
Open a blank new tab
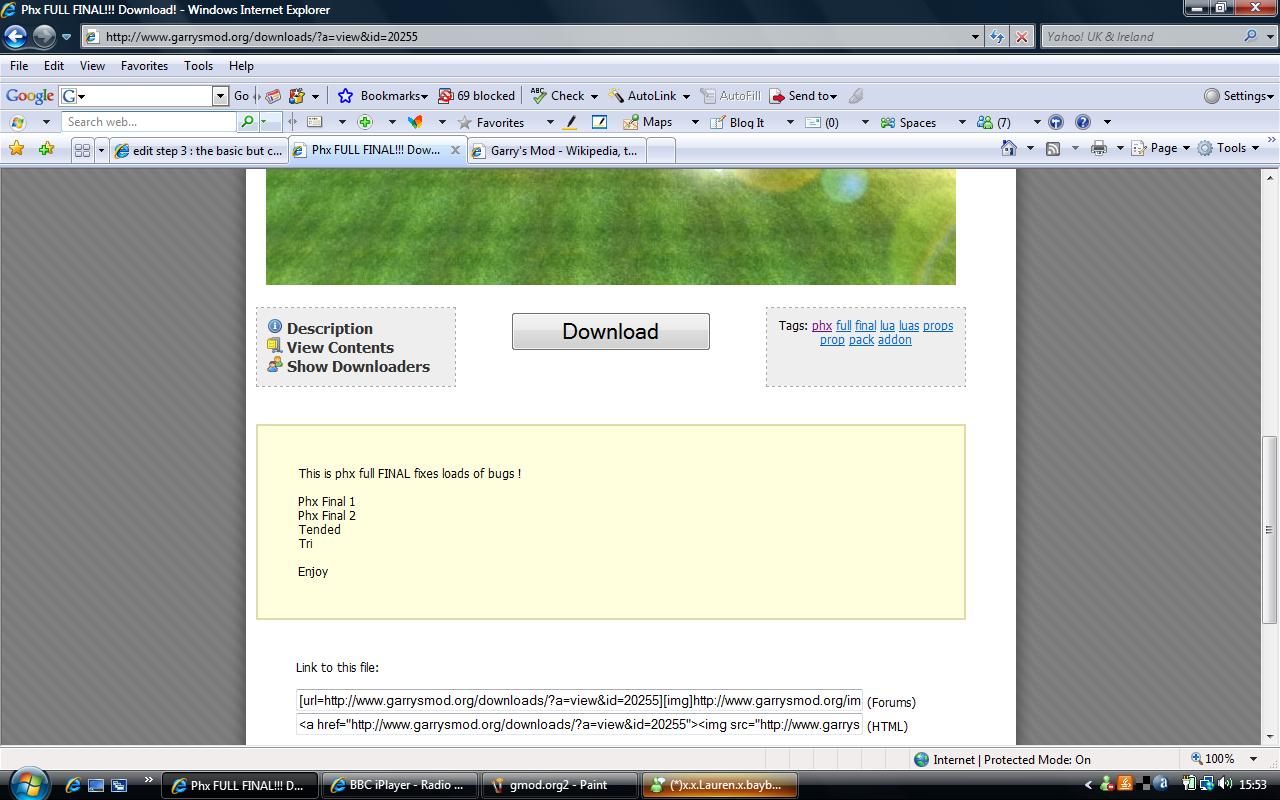coord(661,151)
